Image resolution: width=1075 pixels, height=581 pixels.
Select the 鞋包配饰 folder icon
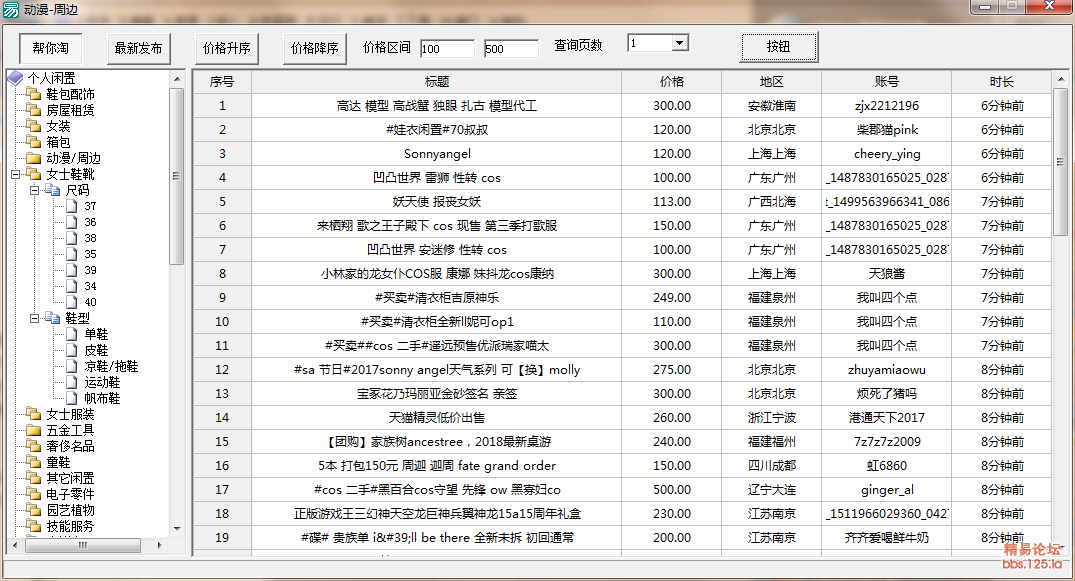pyautogui.click(x=34, y=94)
